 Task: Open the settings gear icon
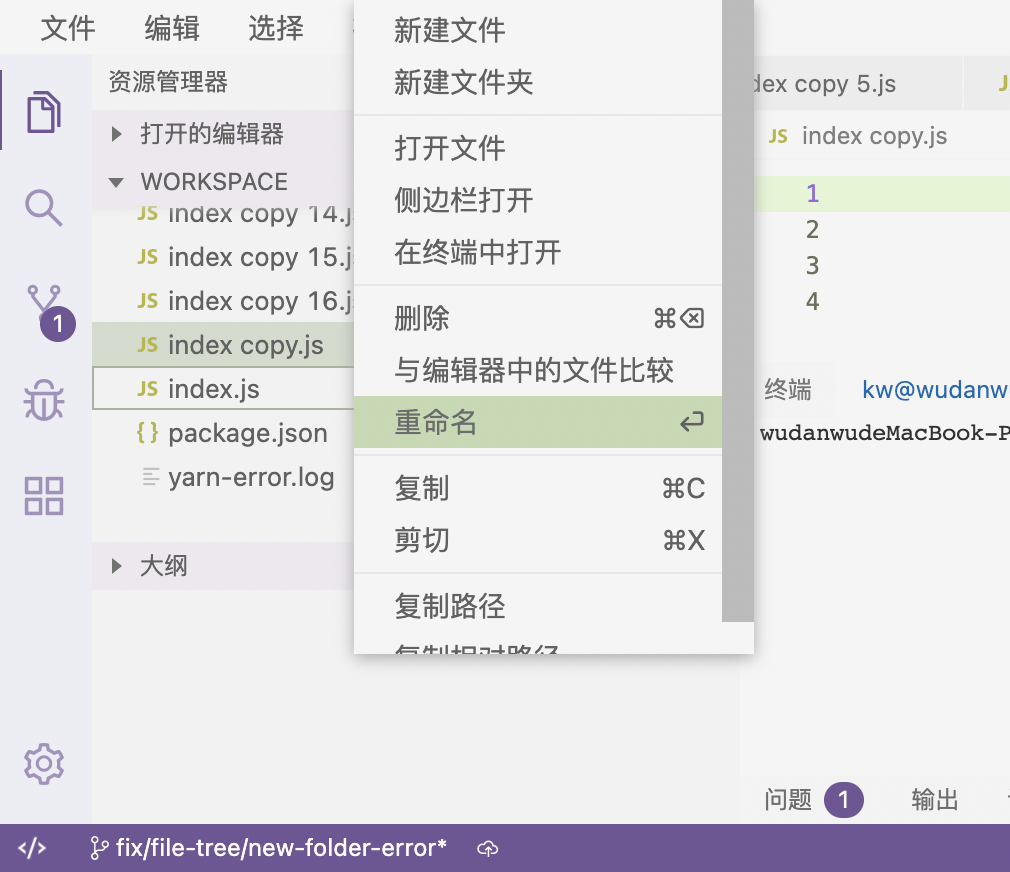click(44, 764)
